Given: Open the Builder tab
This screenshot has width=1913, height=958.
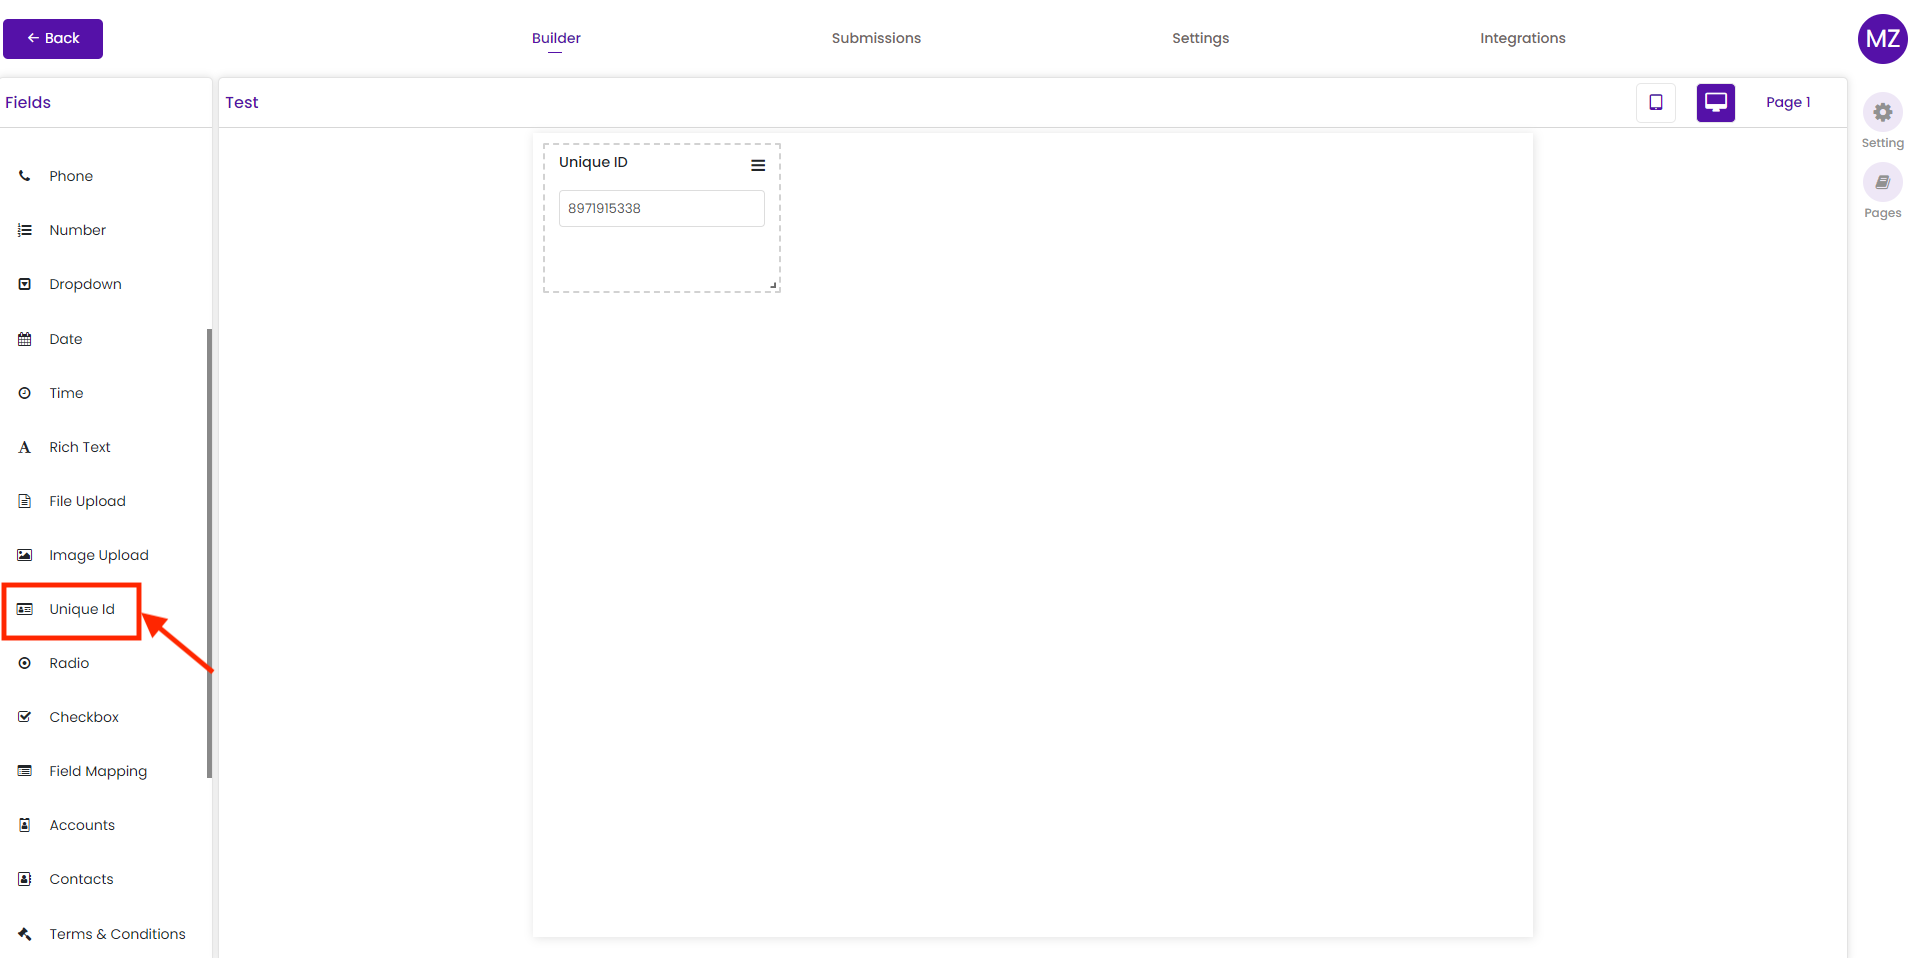Looking at the screenshot, I should coord(556,38).
